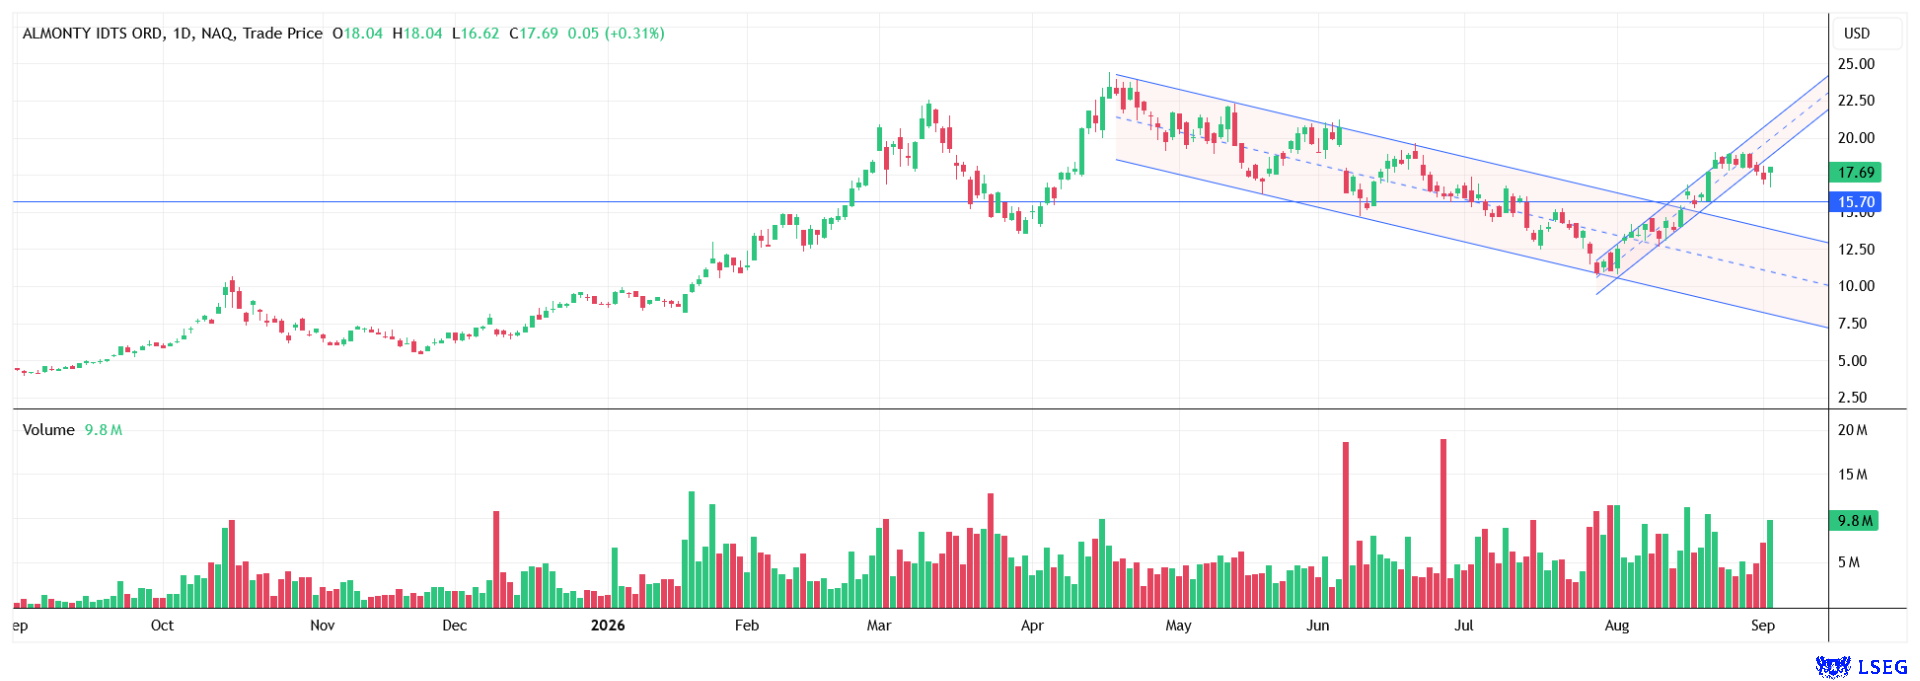This screenshot has height=681, width=1920.
Task: Click the tall red volume bar in June
Action: click(1346, 525)
